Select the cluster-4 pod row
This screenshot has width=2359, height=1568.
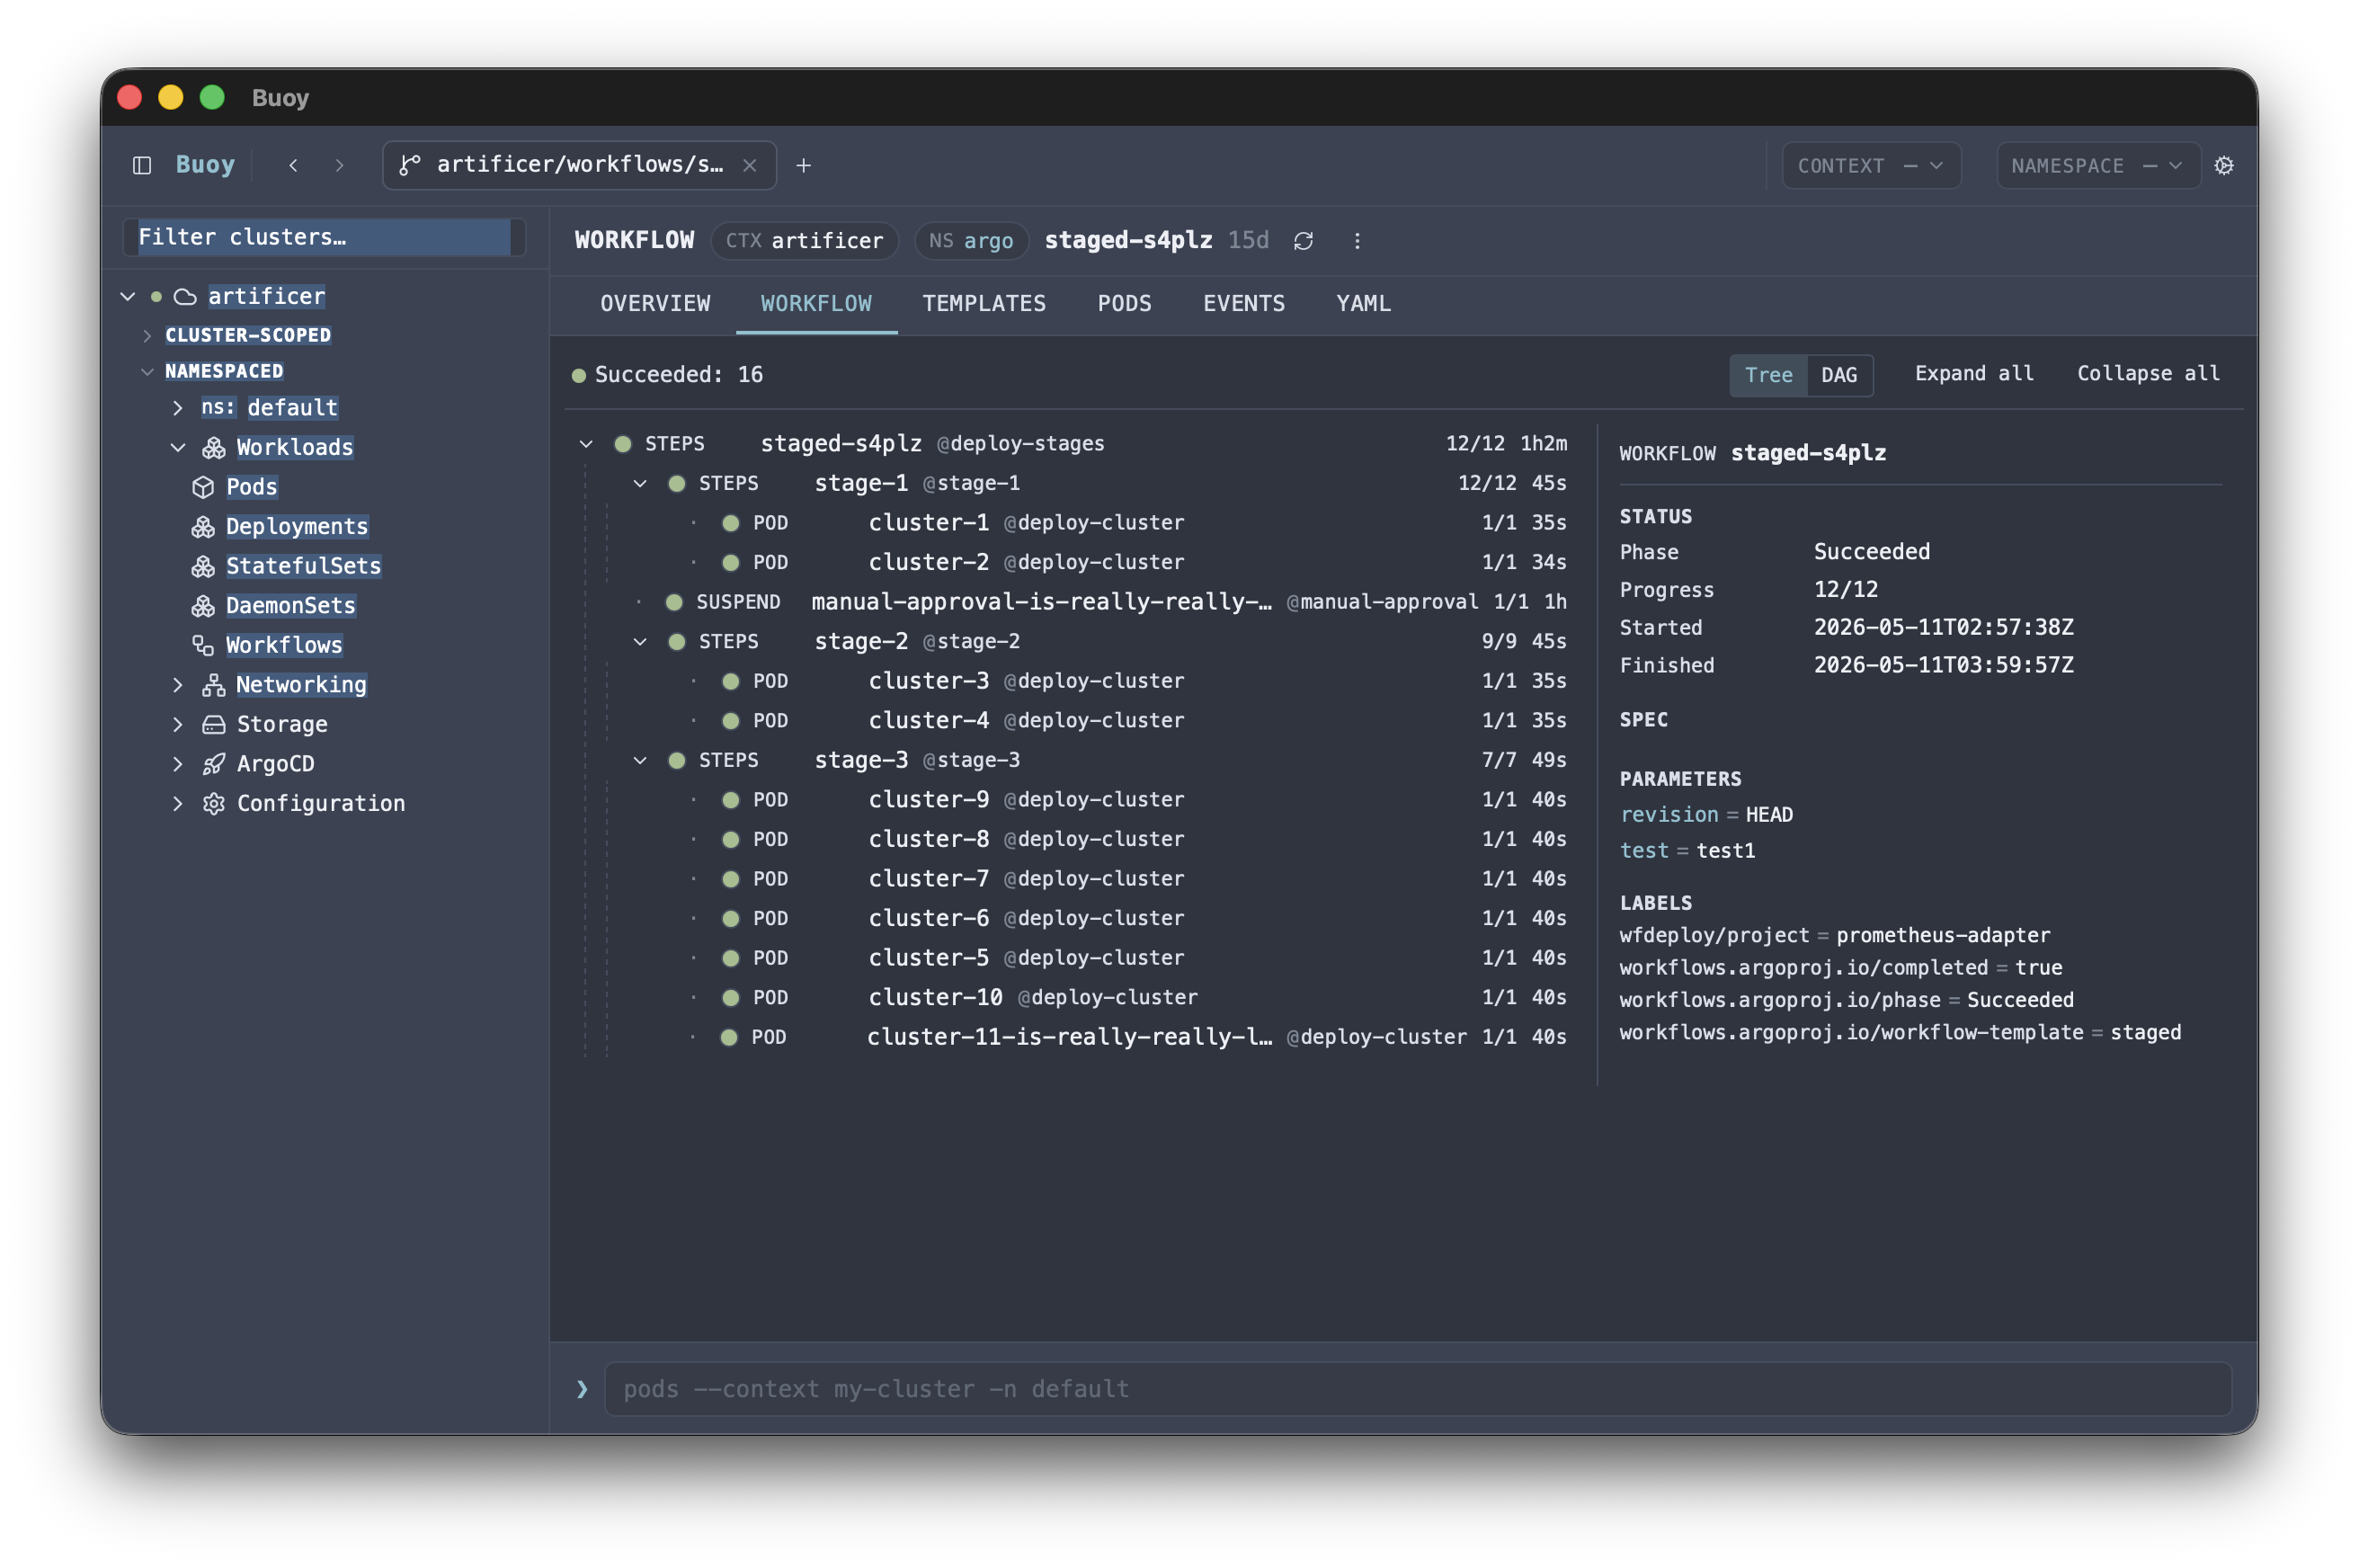tap(1074, 720)
